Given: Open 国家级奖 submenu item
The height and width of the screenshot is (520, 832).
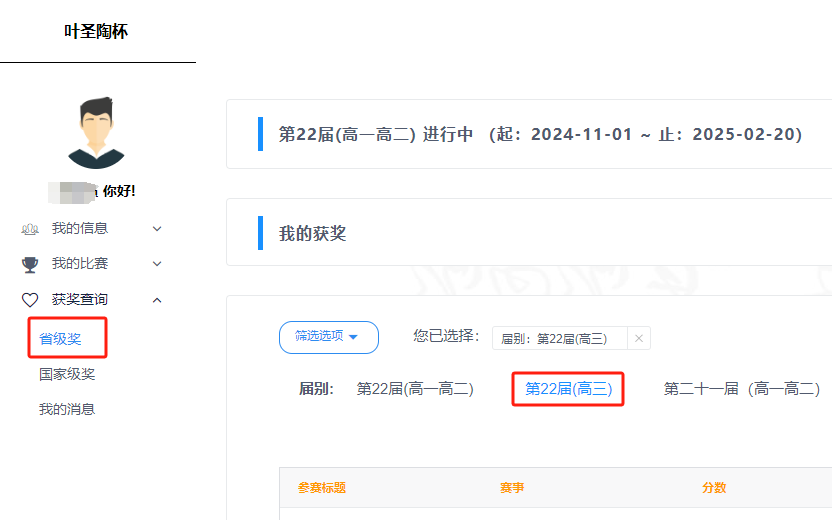Looking at the screenshot, I should 67,374.
